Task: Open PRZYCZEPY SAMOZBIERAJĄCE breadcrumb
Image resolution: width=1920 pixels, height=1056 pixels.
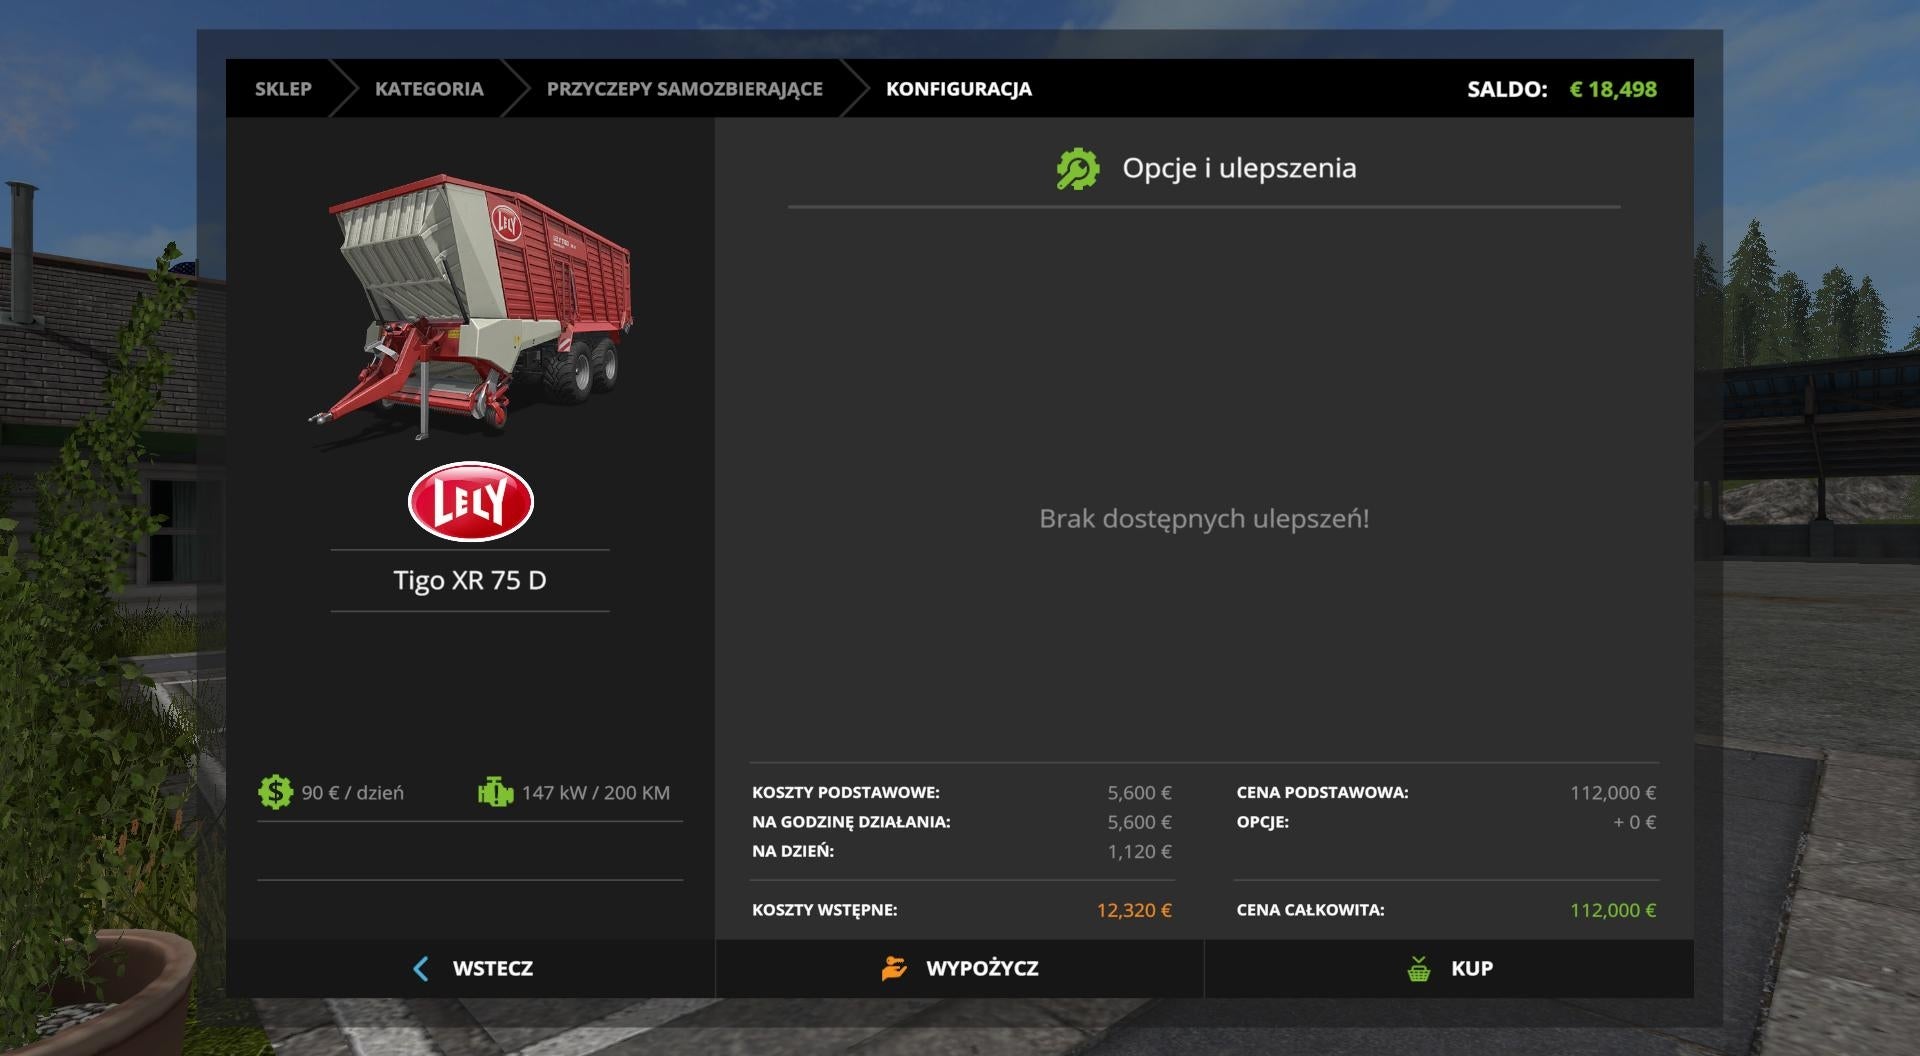Action: coord(685,89)
